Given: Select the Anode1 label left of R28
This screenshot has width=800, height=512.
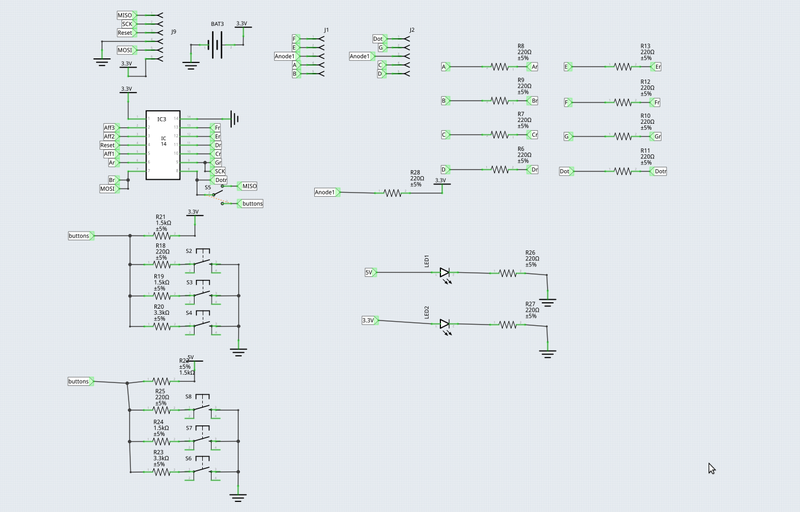Looking at the screenshot, I should pos(325,192).
